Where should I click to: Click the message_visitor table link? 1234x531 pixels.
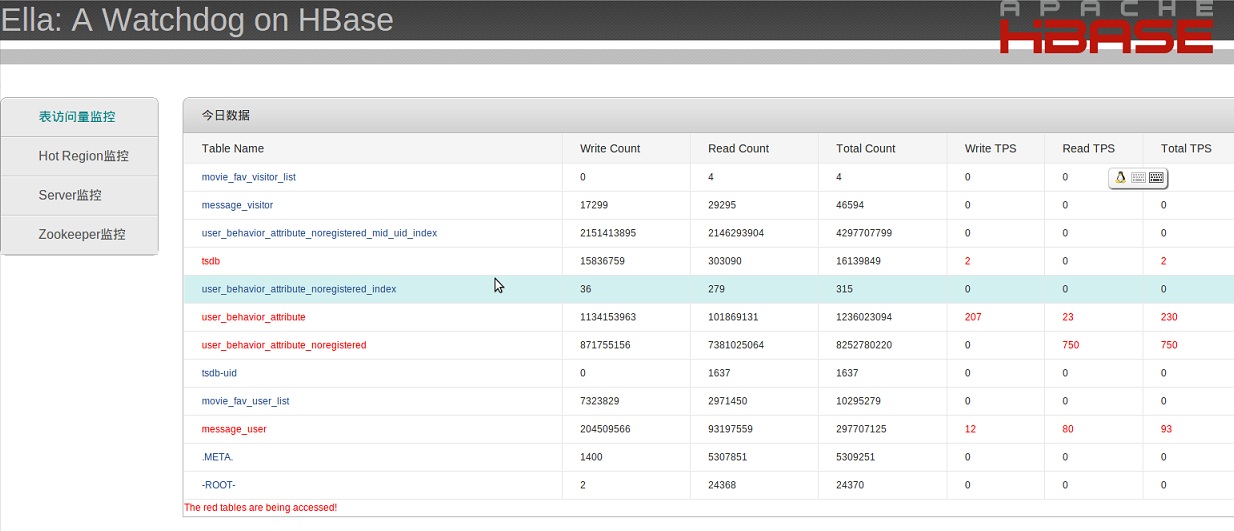237,205
